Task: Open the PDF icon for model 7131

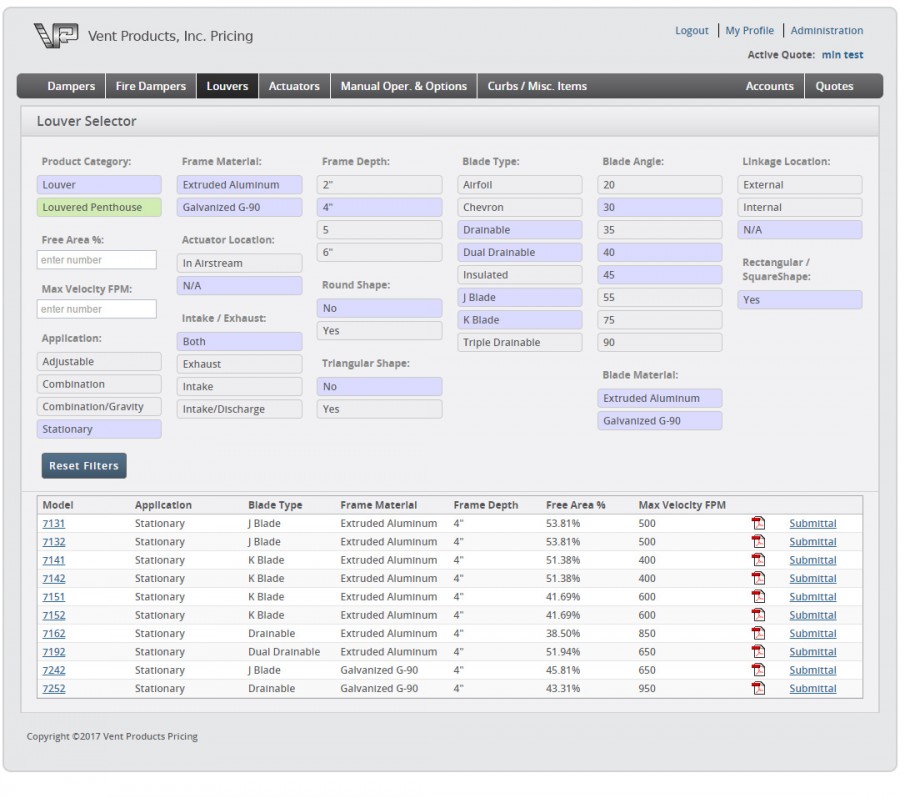Action: click(758, 523)
